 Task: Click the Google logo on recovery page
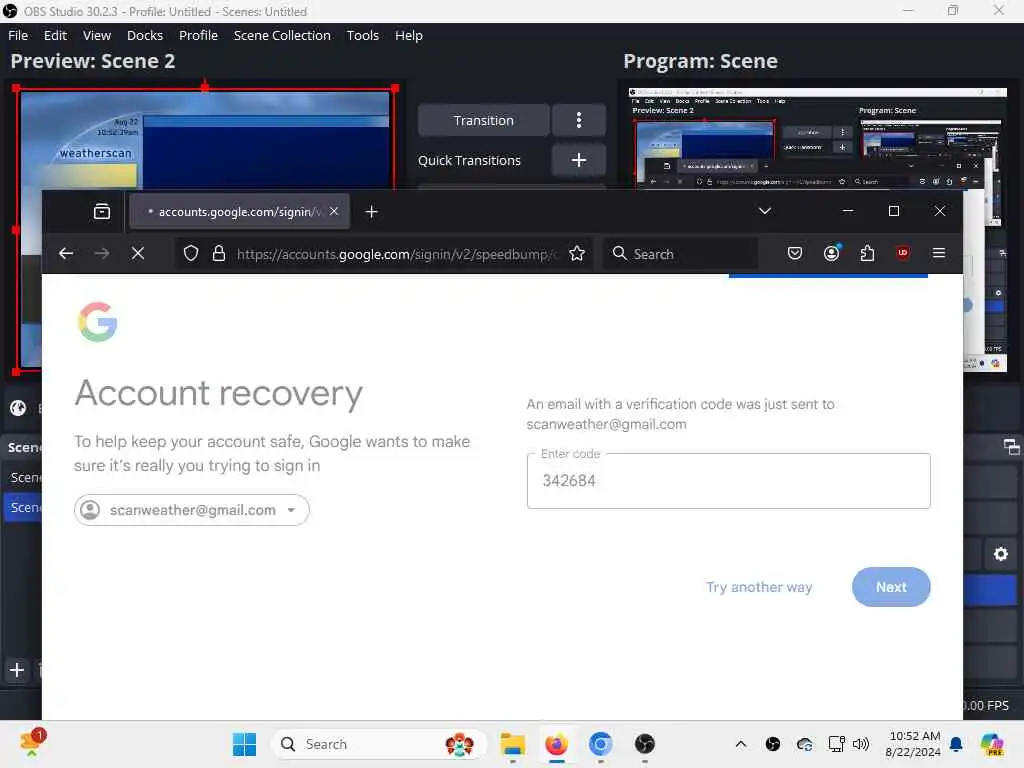click(x=97, y=322)
